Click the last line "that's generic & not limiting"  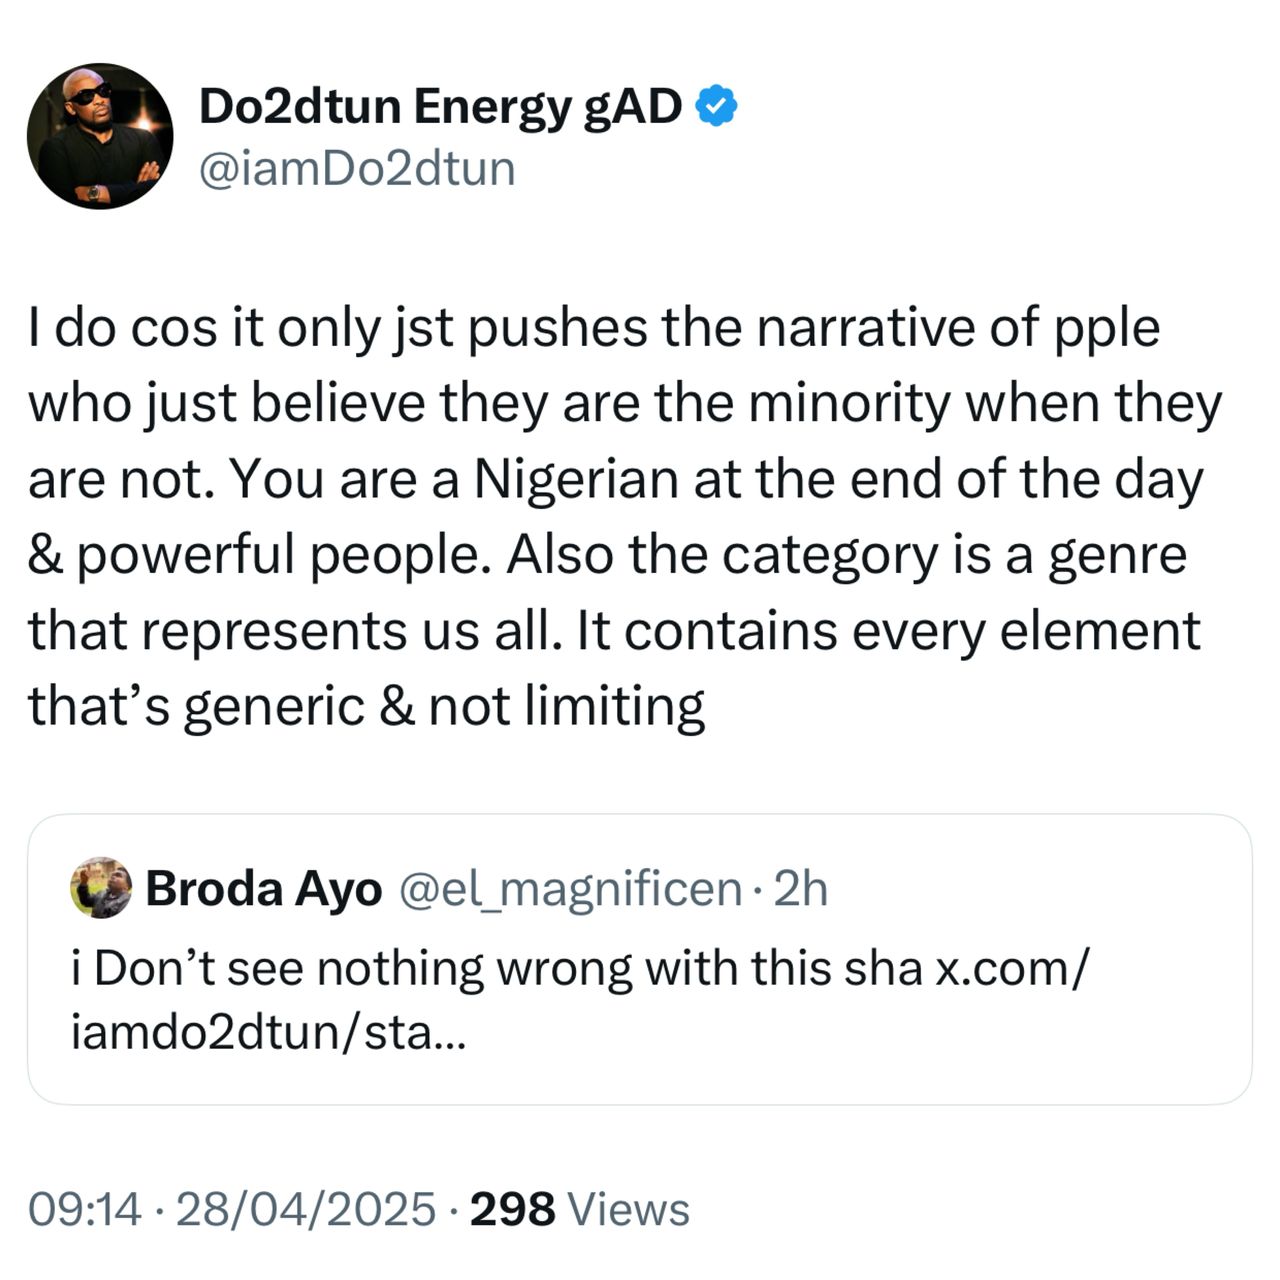[x=366, y=706]
